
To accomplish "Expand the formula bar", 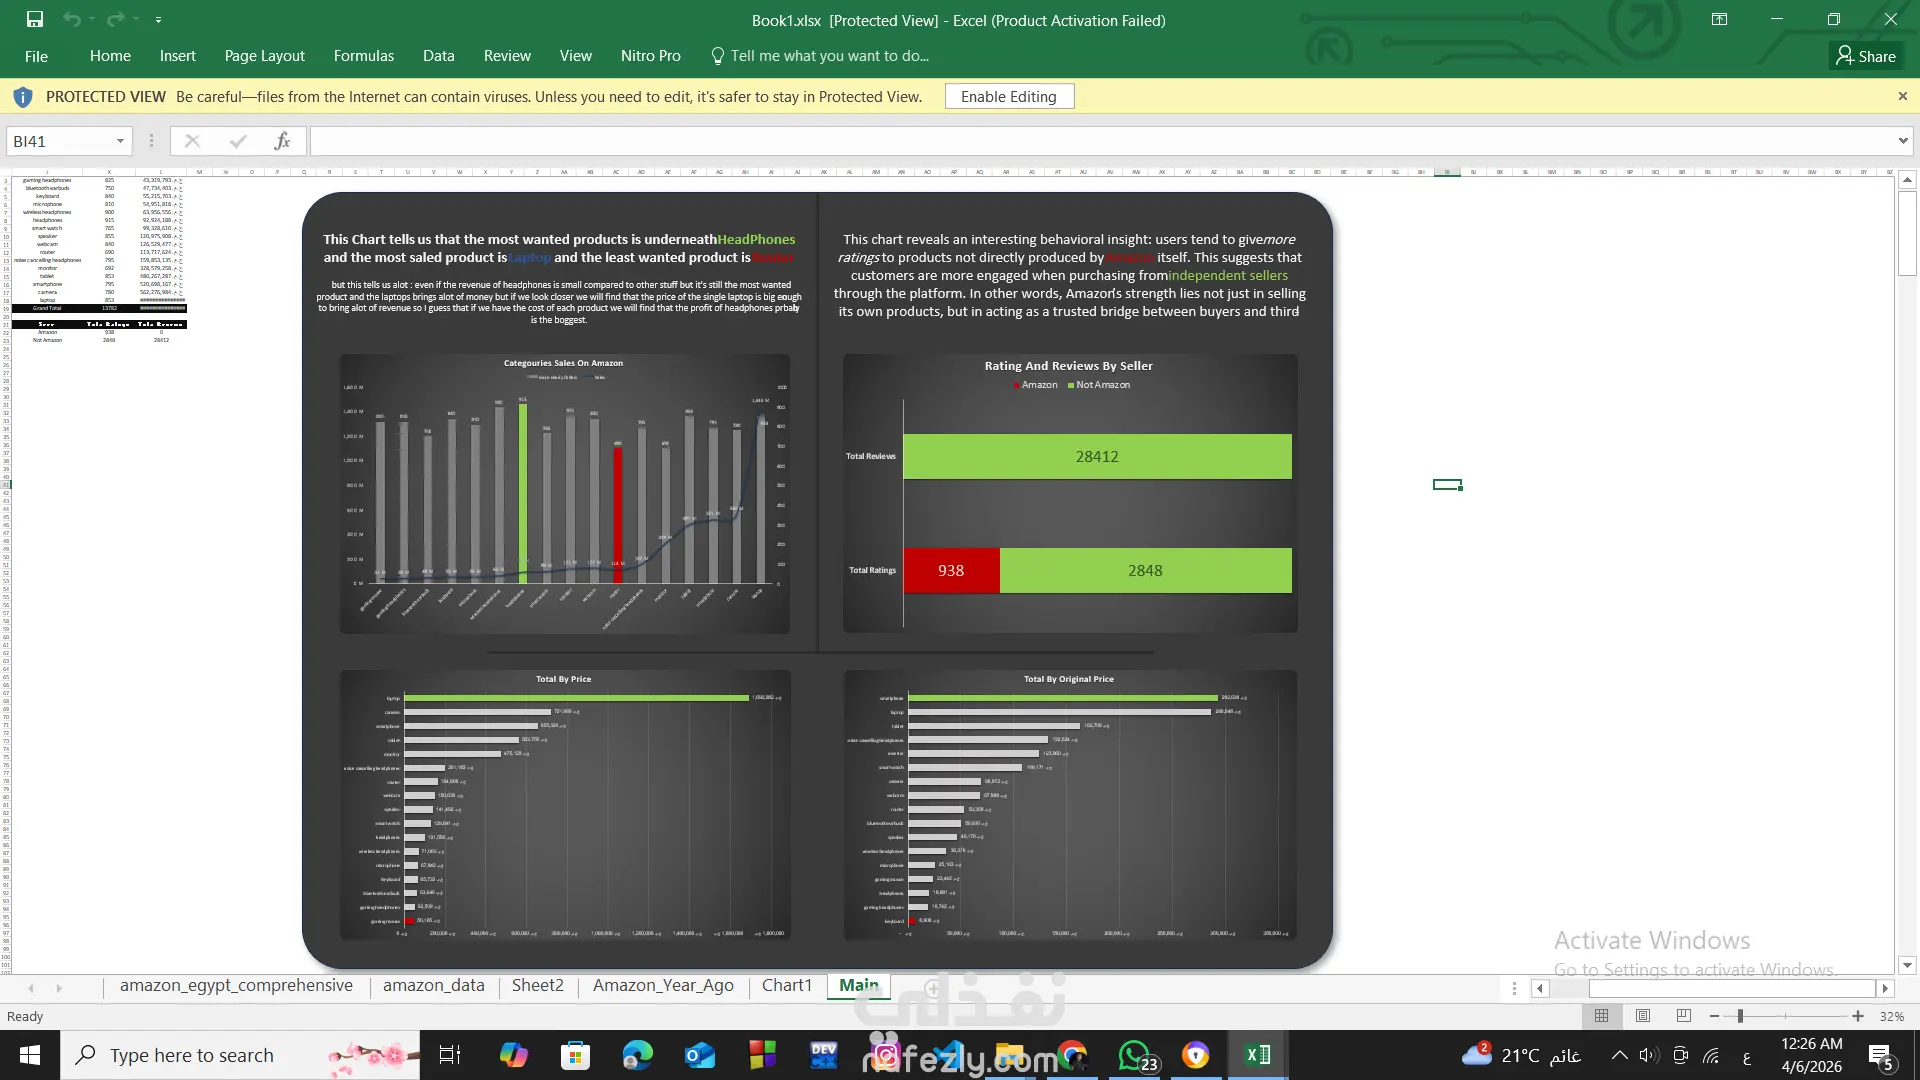I will tap(1903, 141).
